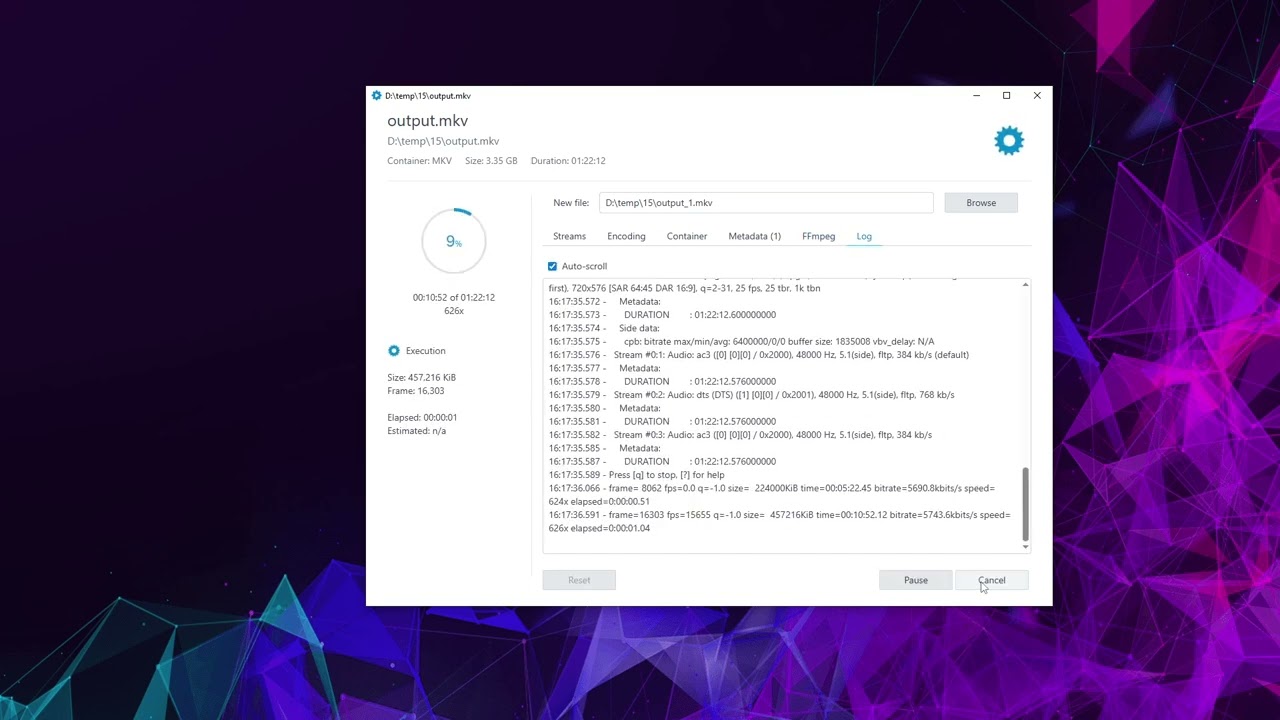Click the 'Estimated: n/a' status line
Viewport: 1280px width, 720px height.
click(x=416, y=431)
